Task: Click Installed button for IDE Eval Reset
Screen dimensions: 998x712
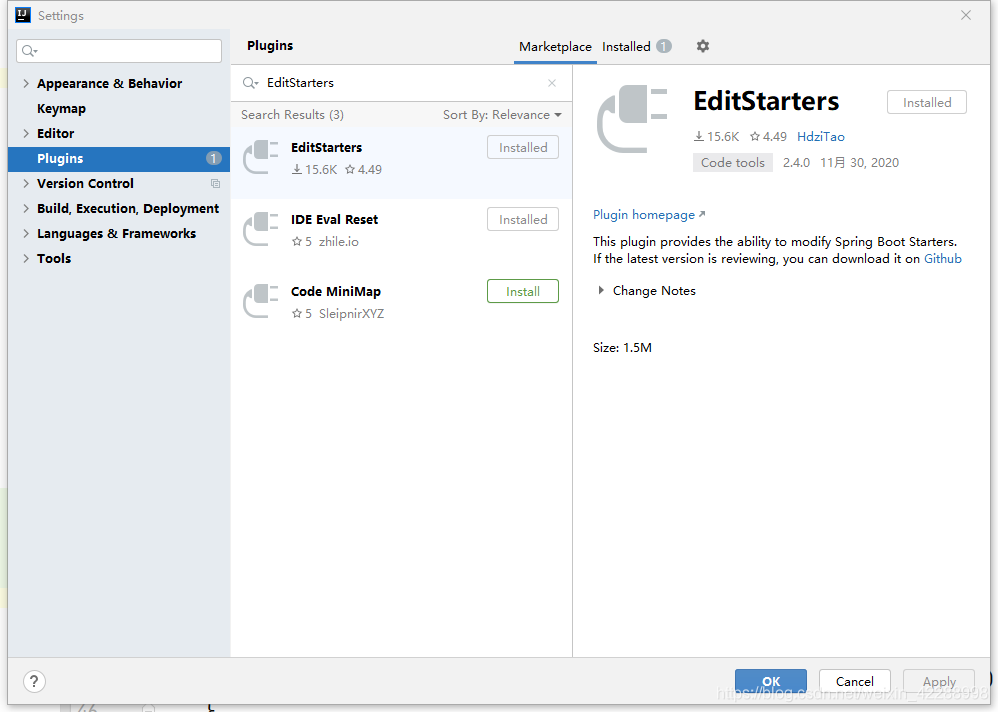Action: [523, 220]
